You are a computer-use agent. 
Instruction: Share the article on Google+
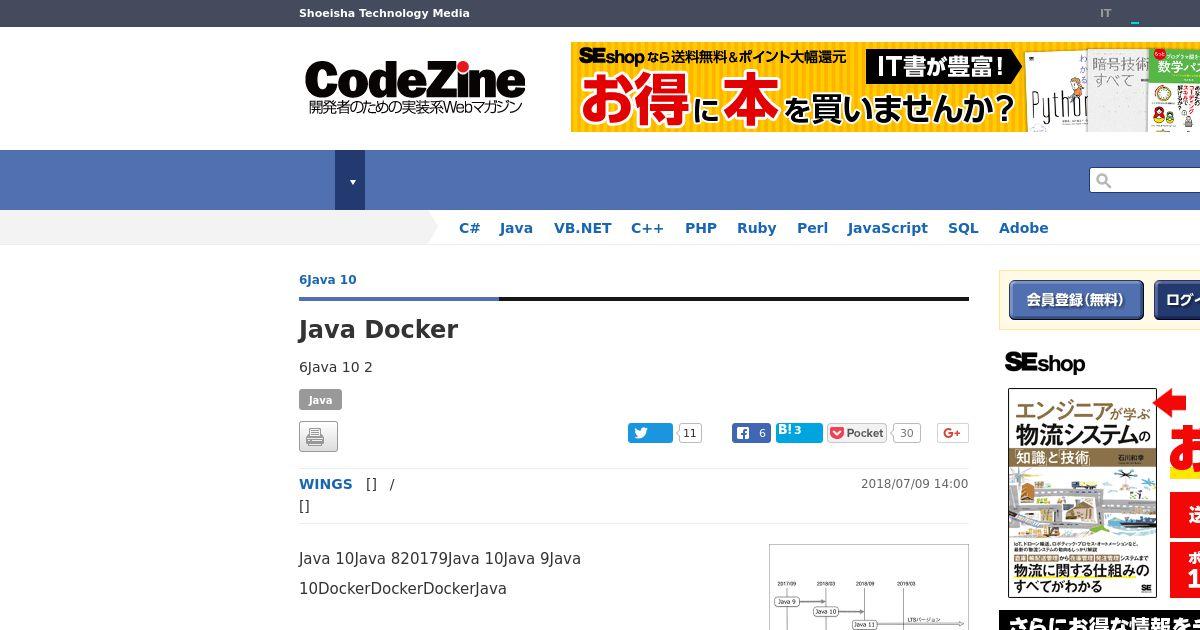click(x=952, y=433)
